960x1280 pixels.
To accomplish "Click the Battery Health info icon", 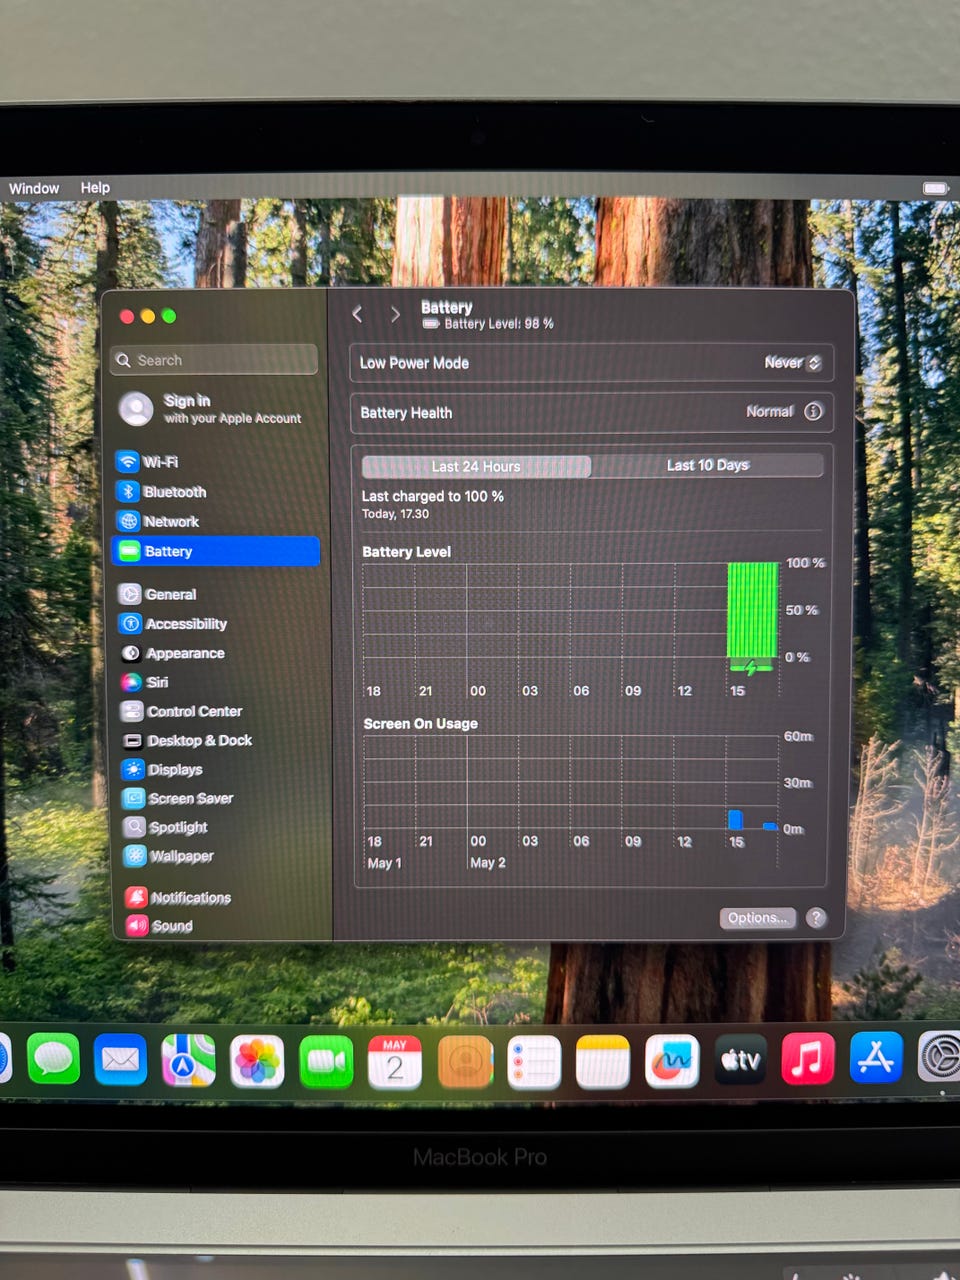I will tap(813, 411).
